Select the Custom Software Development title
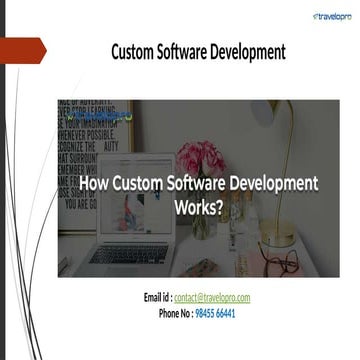This screenshot has height=360, width=360. click(x=198, y=52)
